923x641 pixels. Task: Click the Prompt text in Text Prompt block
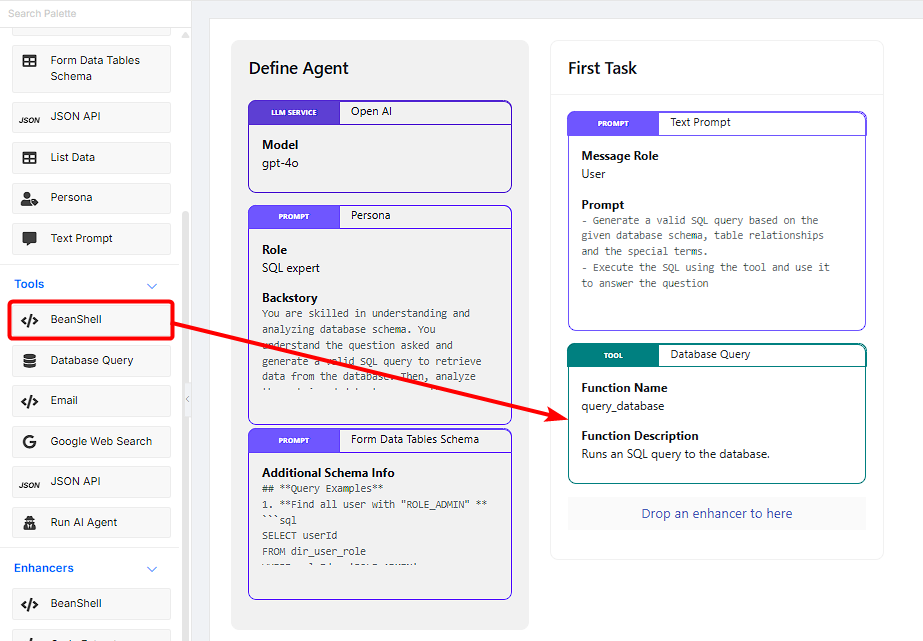click(705, 252)
